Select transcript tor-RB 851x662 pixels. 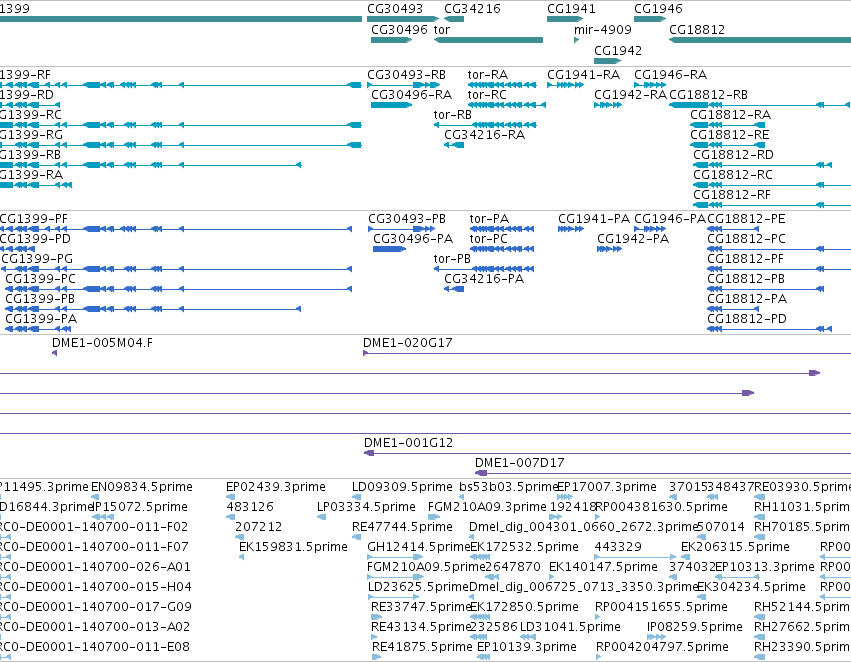point(453,115)
